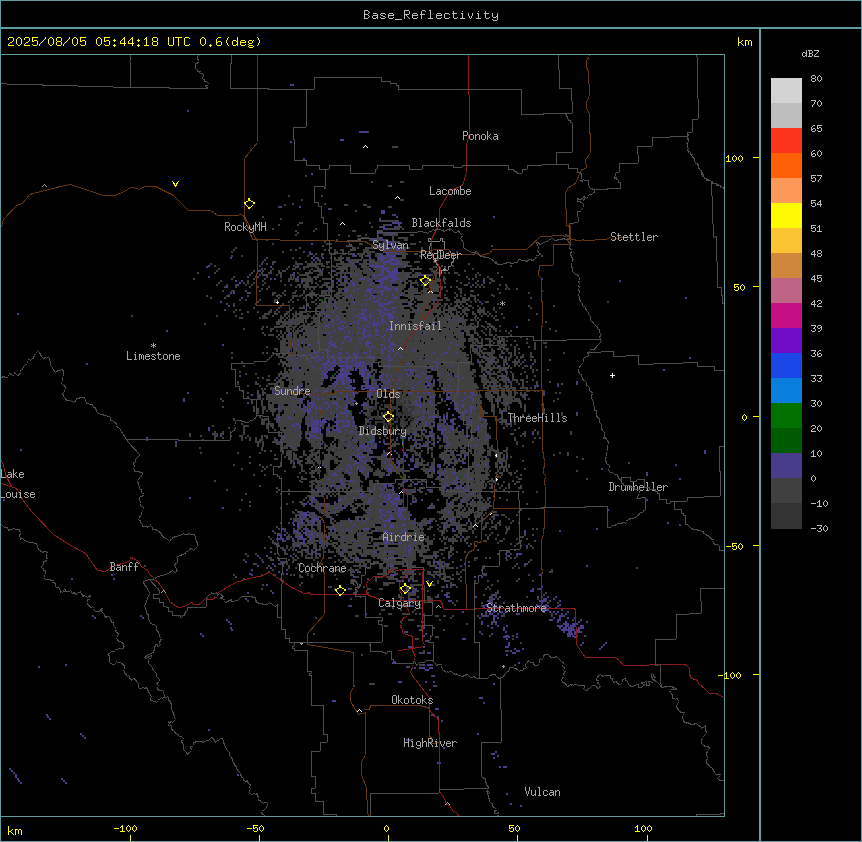Click the yellow diamond marker above Didsbury

[x=388, y=417]
